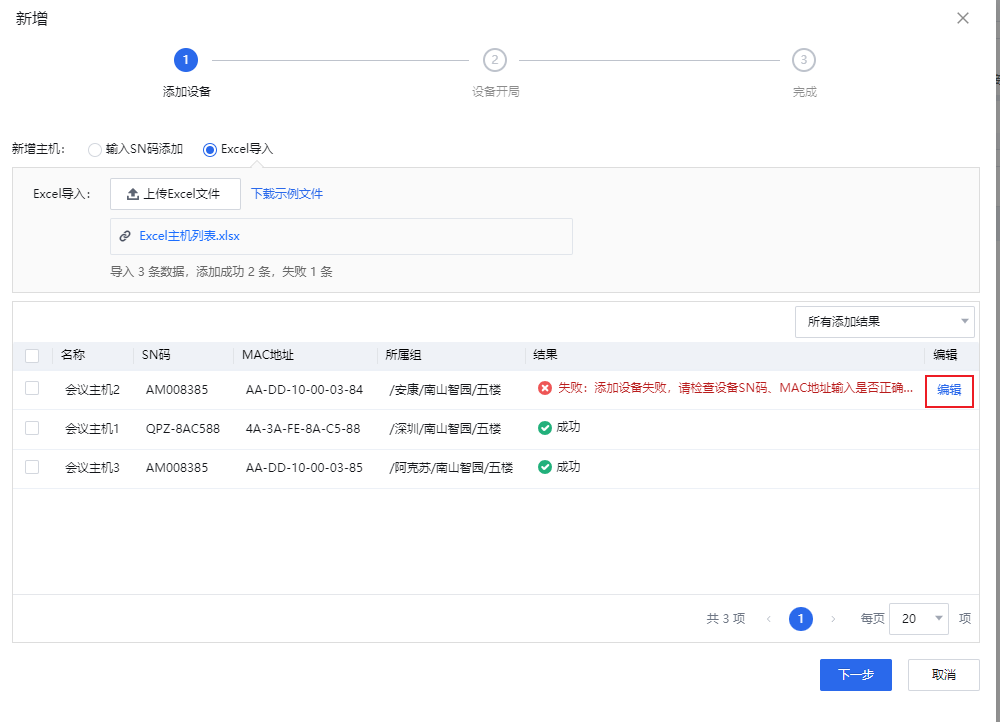This screenshot has height=722, width=1000.
Task: Click the 下一步 button
Action: coord(855,675)
